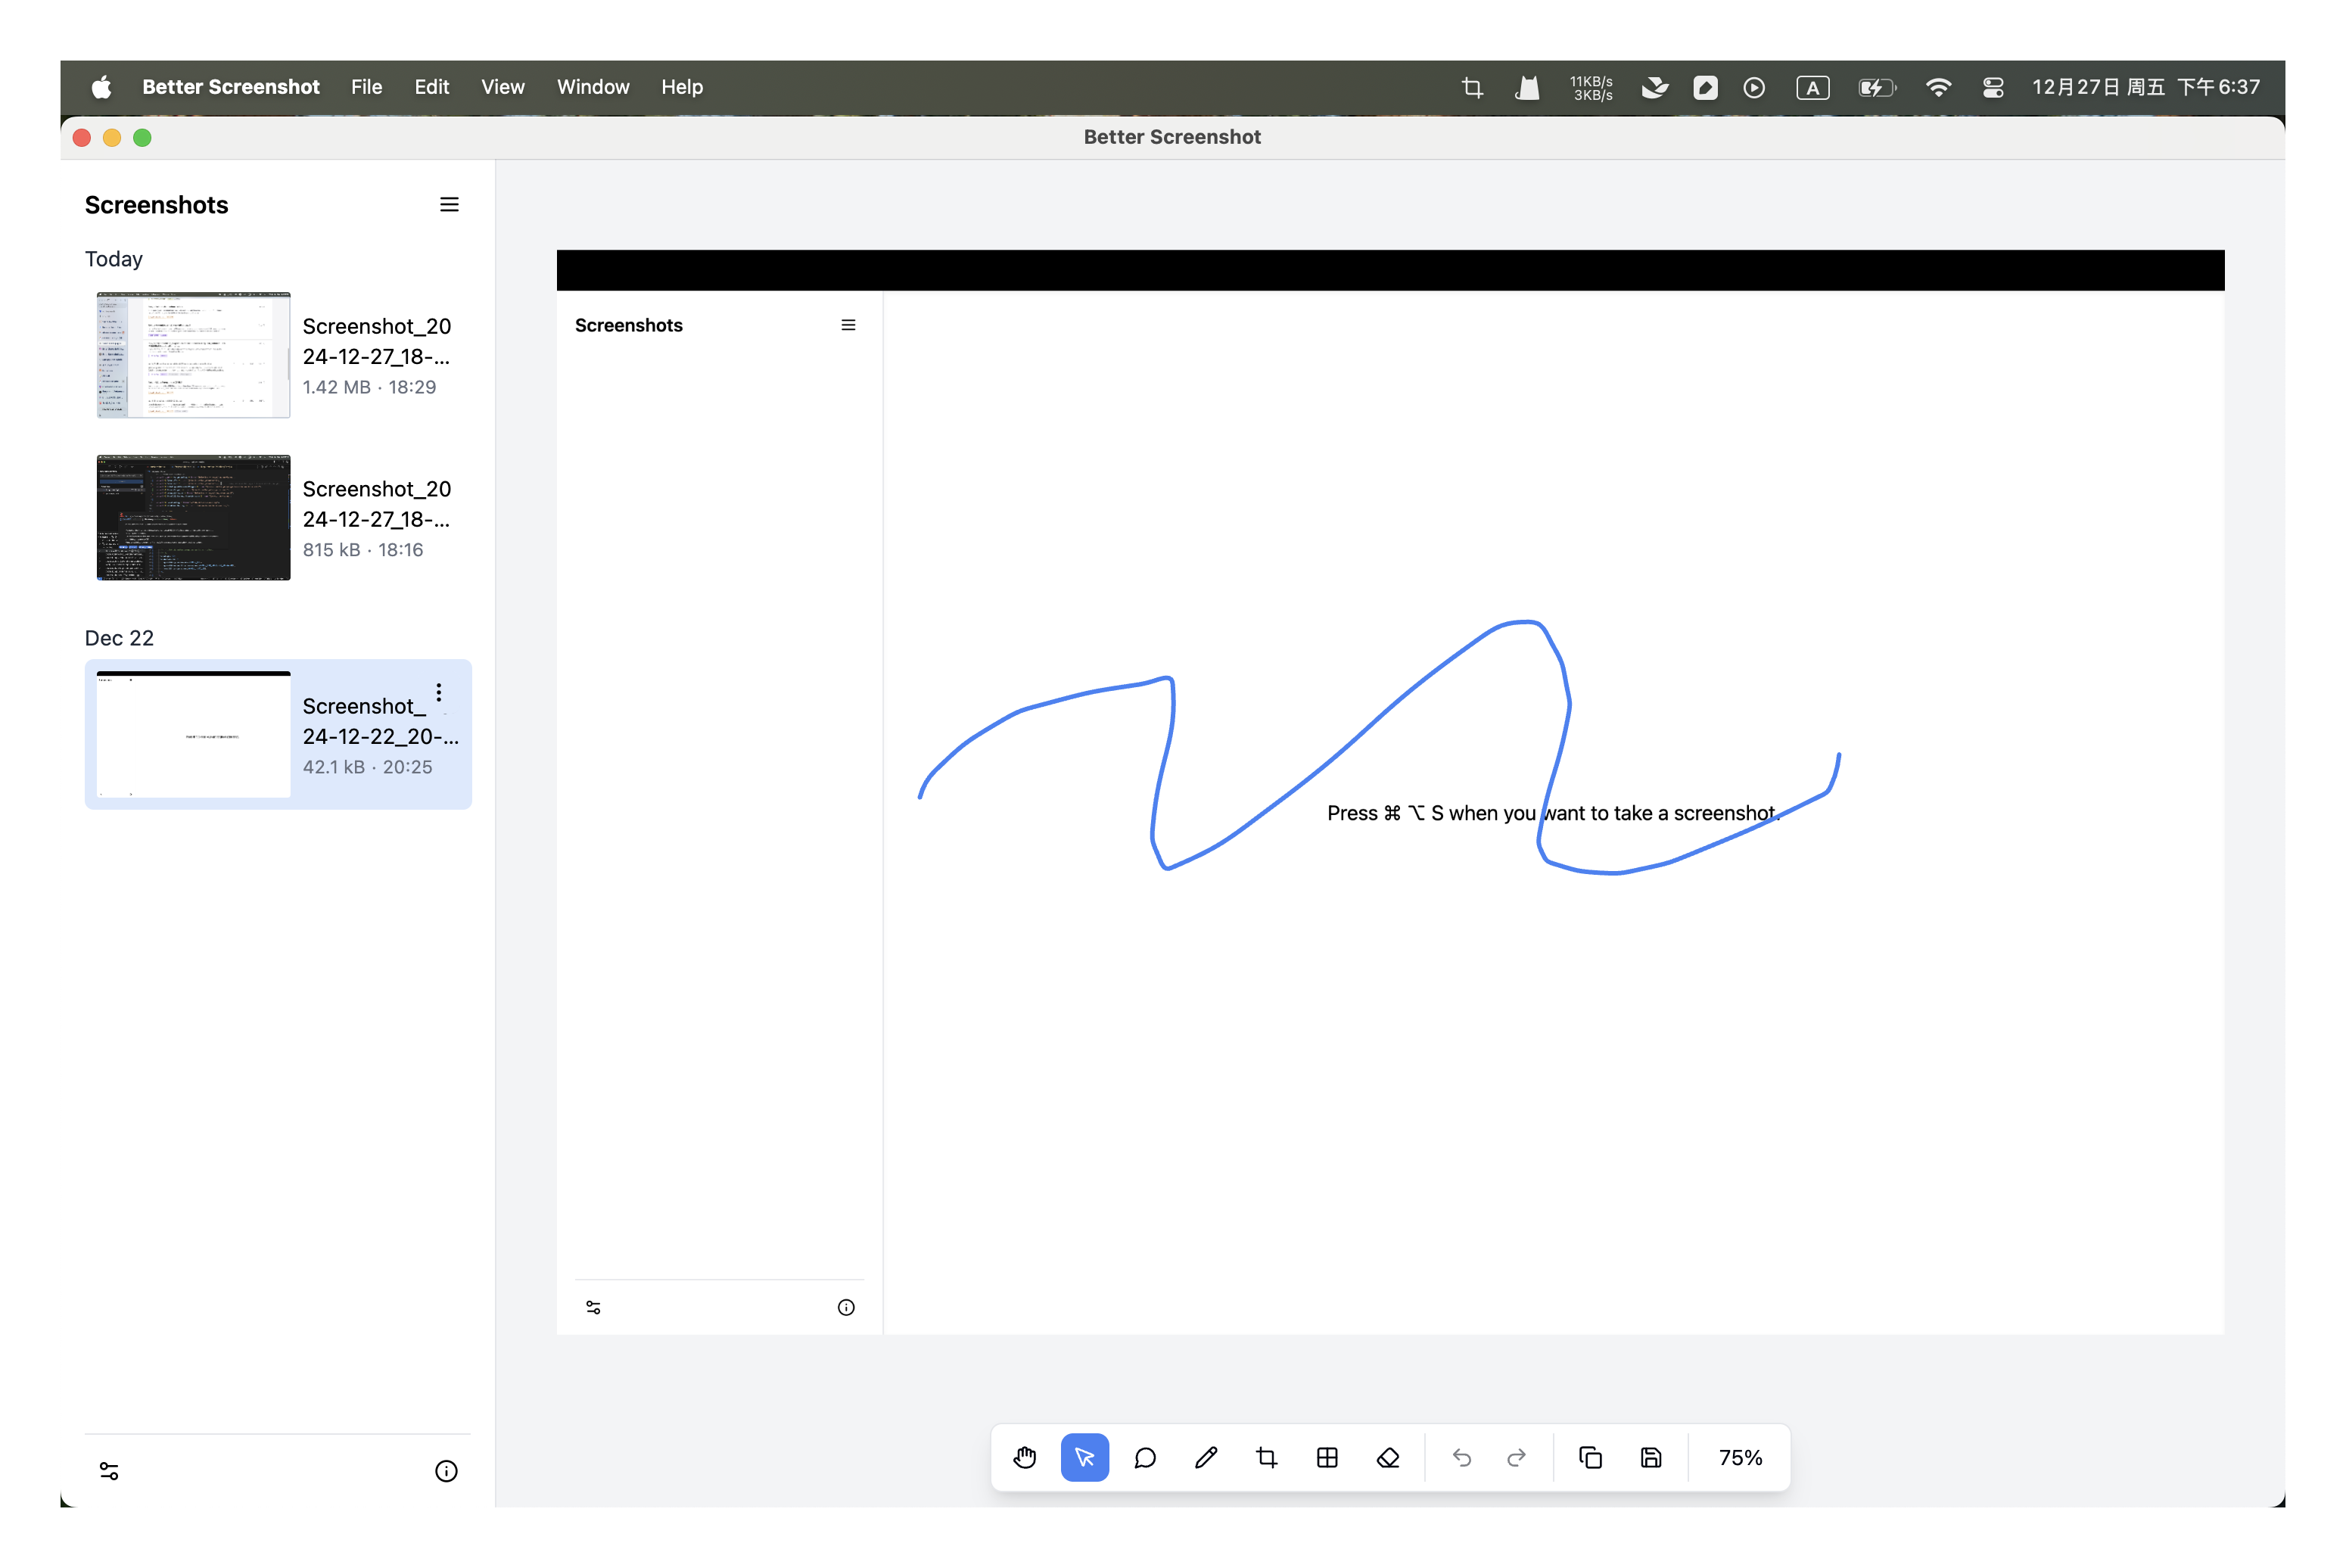Select the grid mosaic tool
This screenshot has width=2346, height=1568.
point(1327,1457)
